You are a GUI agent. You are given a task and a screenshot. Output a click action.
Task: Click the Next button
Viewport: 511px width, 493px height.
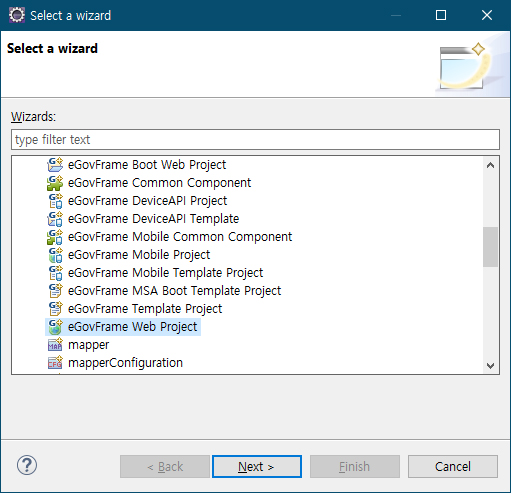click(257, 466)
